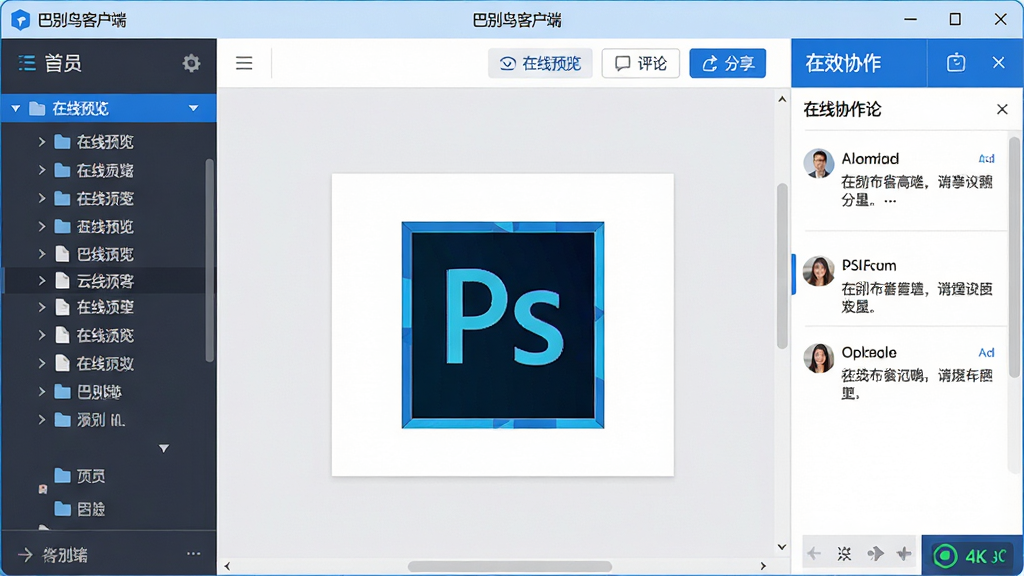Click the Alomiad comment name
Image resolution: width=1024 pixels, height=576 pixels.
(870, 159)
